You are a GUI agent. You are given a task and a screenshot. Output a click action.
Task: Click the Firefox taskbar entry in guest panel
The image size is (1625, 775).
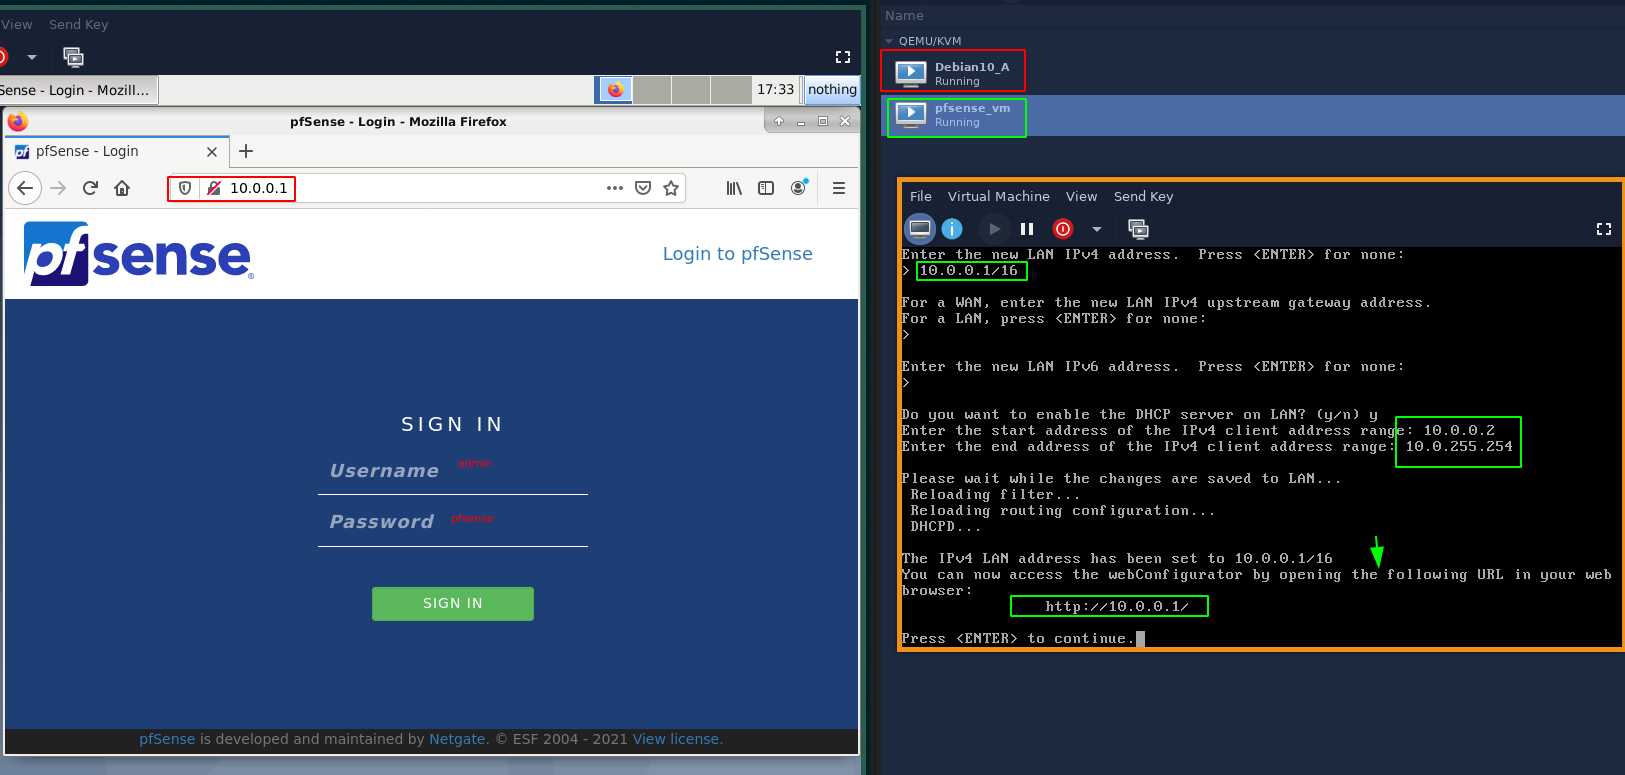[x=78, y=90]
